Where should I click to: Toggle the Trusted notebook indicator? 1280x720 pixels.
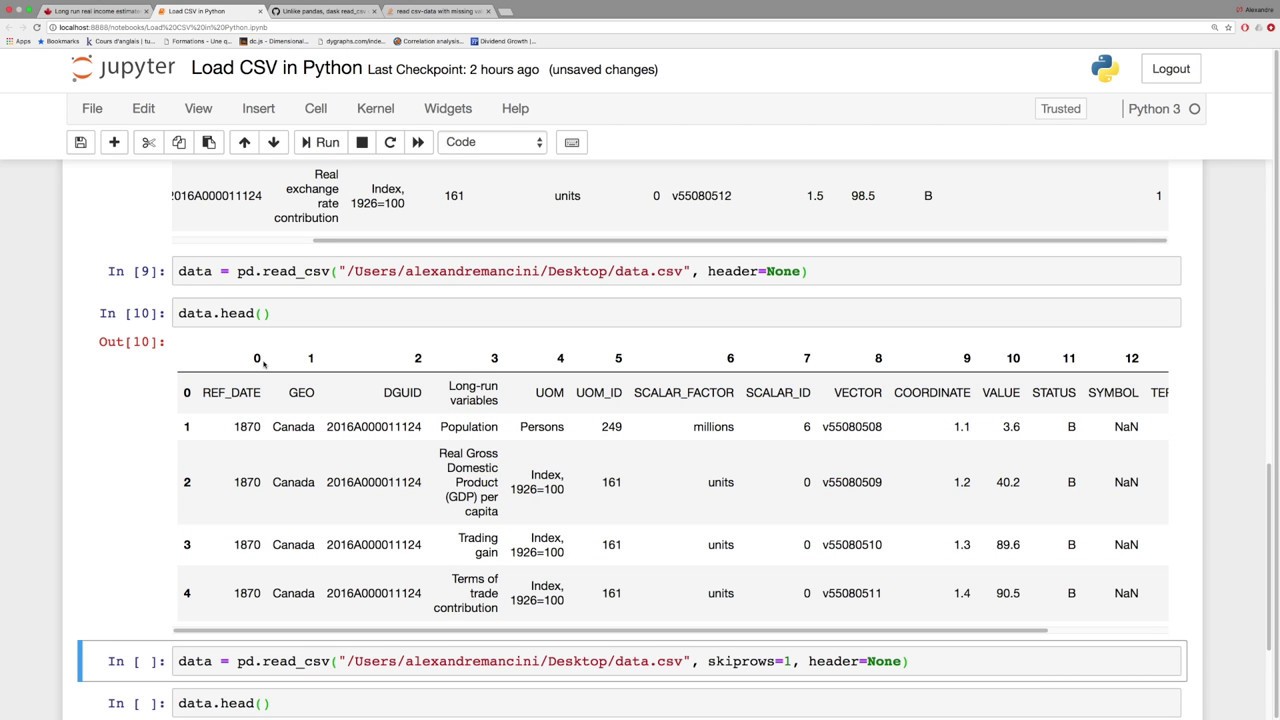[x=1060, y=109]
